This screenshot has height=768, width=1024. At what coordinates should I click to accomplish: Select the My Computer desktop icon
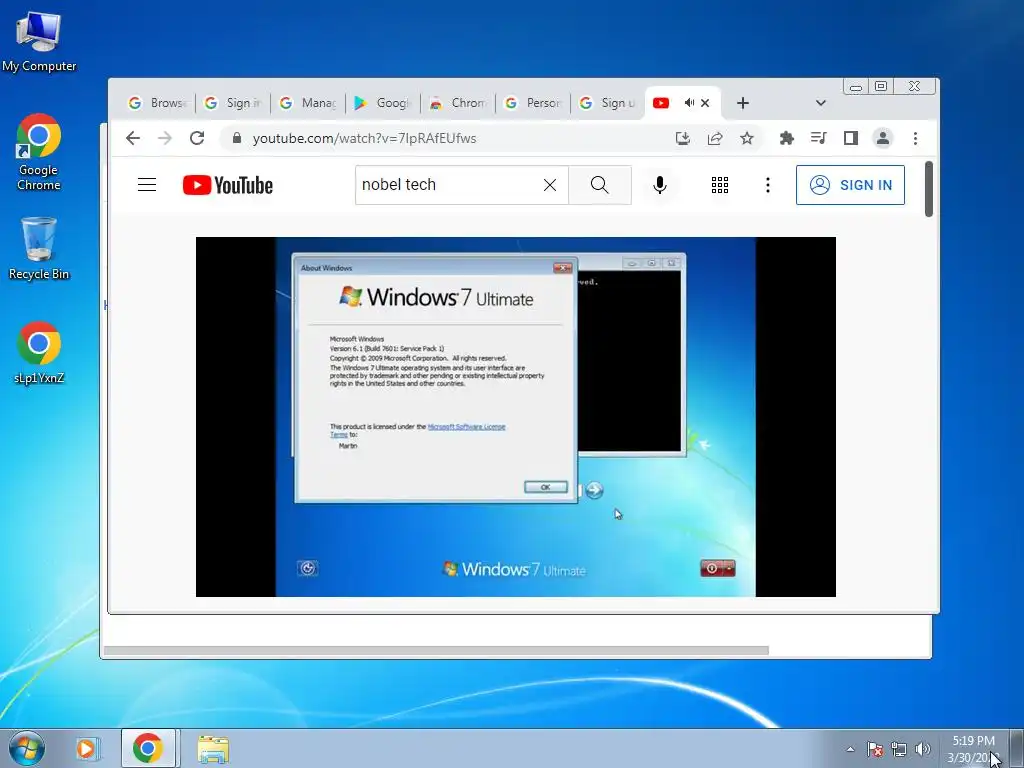pyautogui.click(x=39, y=40)
